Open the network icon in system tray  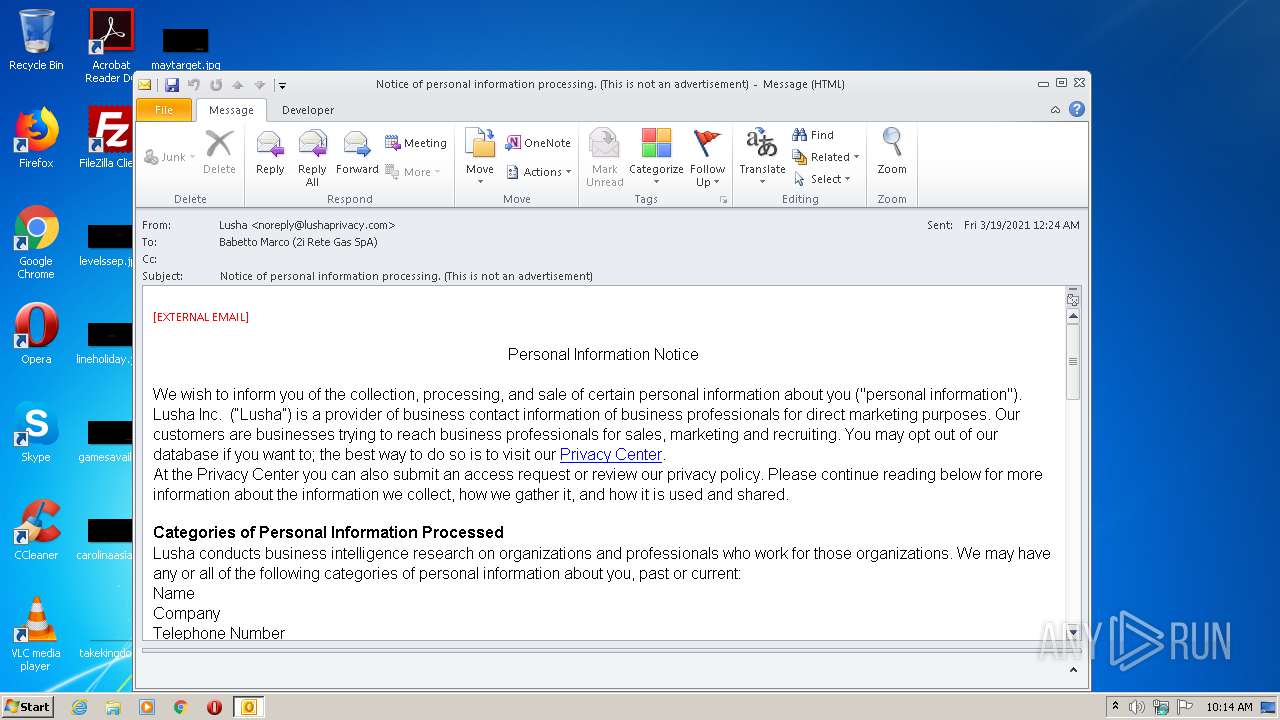pyautogui.click(x=1161, y=707)
